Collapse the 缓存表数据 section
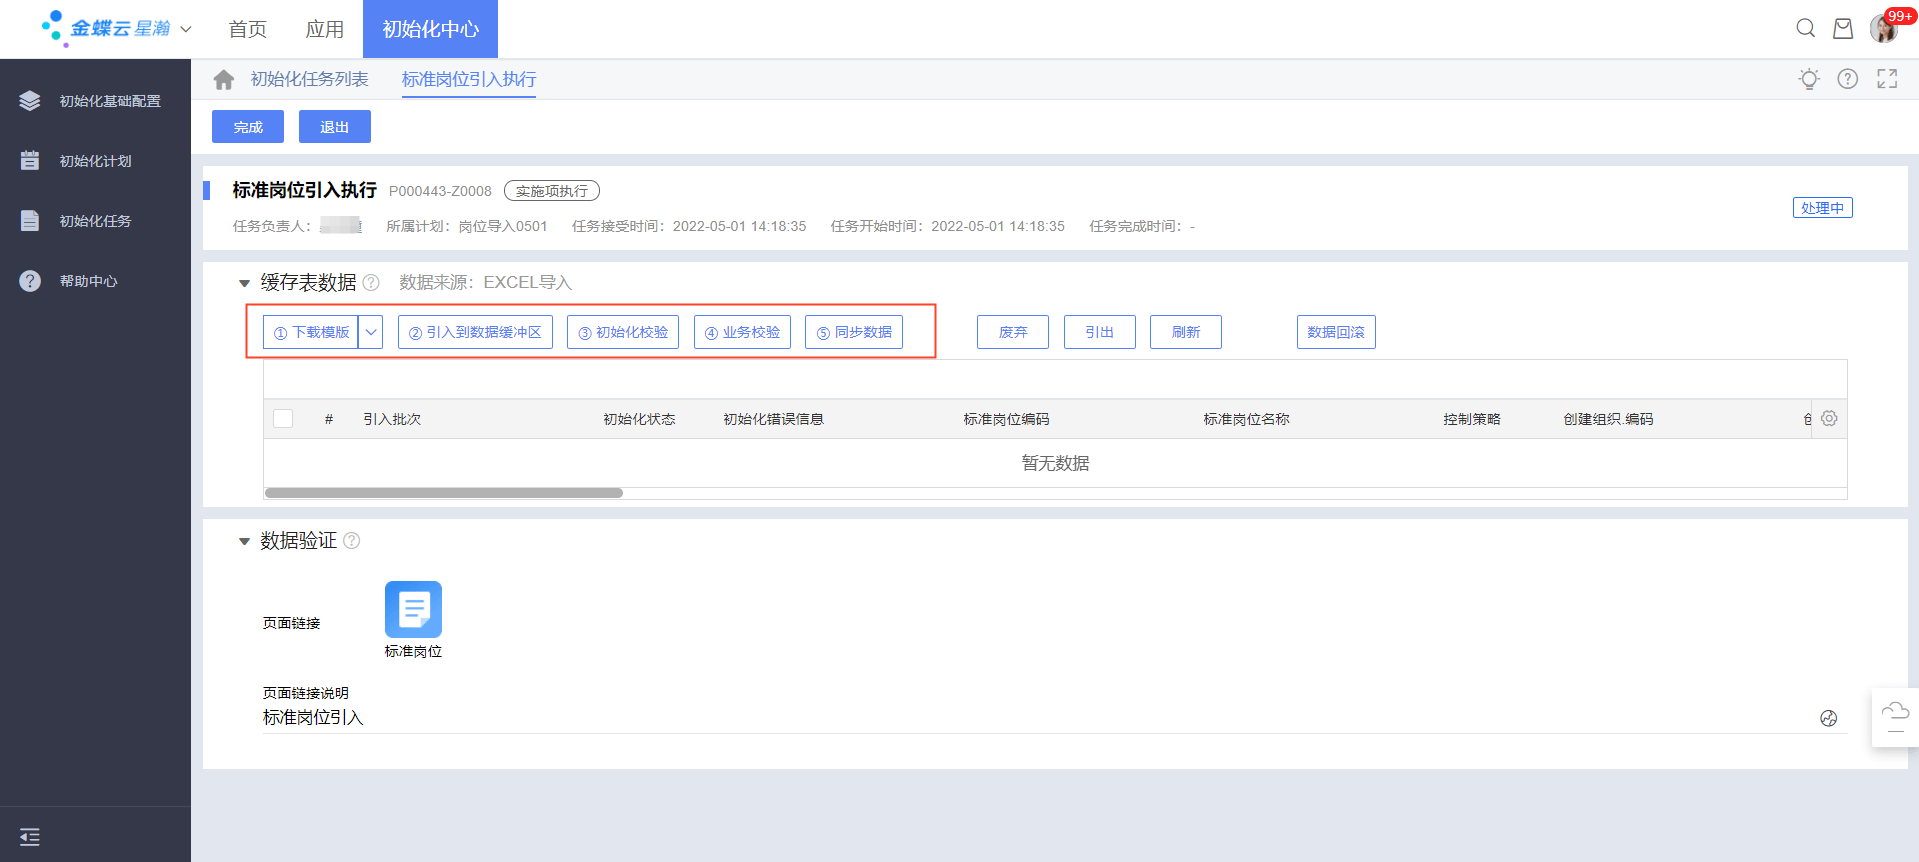 click(x=244, y=283)
